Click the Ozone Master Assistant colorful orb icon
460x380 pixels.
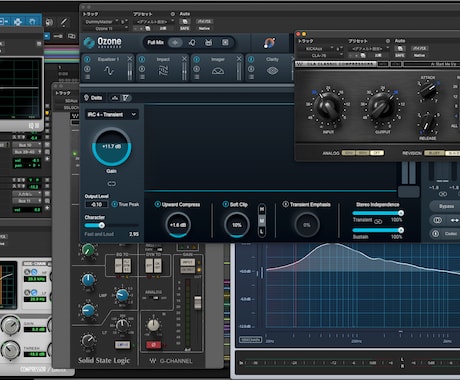tap(269, 43)
